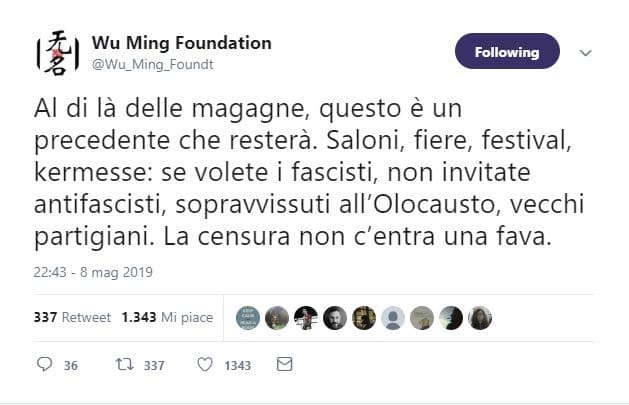The width and height of the screenshot is (629, 405).
Task: Open the 22:43 - 8 mag 2019 timestamp
Action: point(92,273)
